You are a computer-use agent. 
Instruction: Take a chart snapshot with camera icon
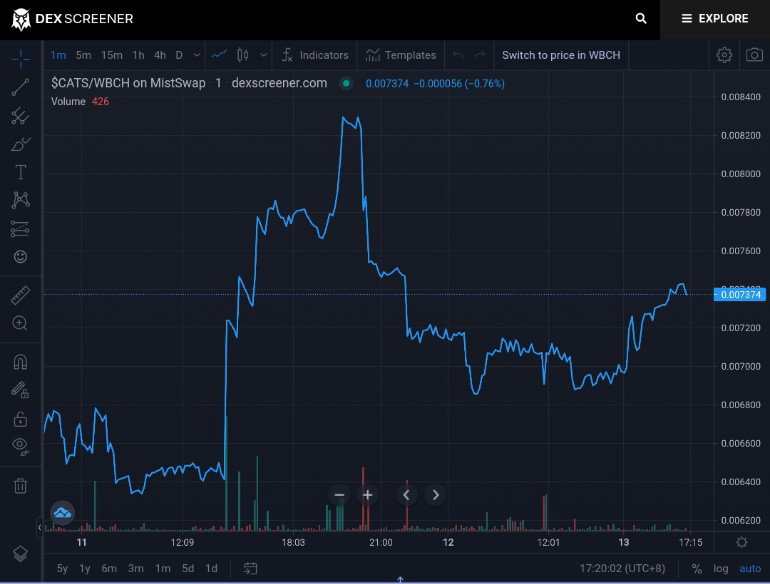click(754, 55)
